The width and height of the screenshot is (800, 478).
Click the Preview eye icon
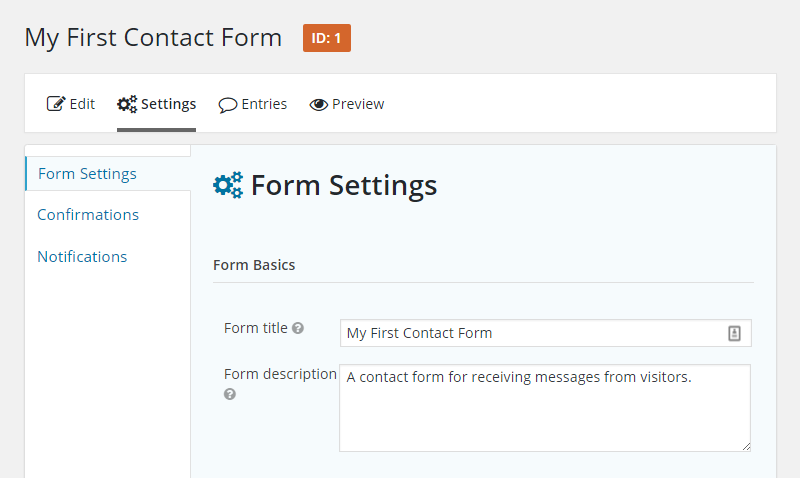click(319, 105)
